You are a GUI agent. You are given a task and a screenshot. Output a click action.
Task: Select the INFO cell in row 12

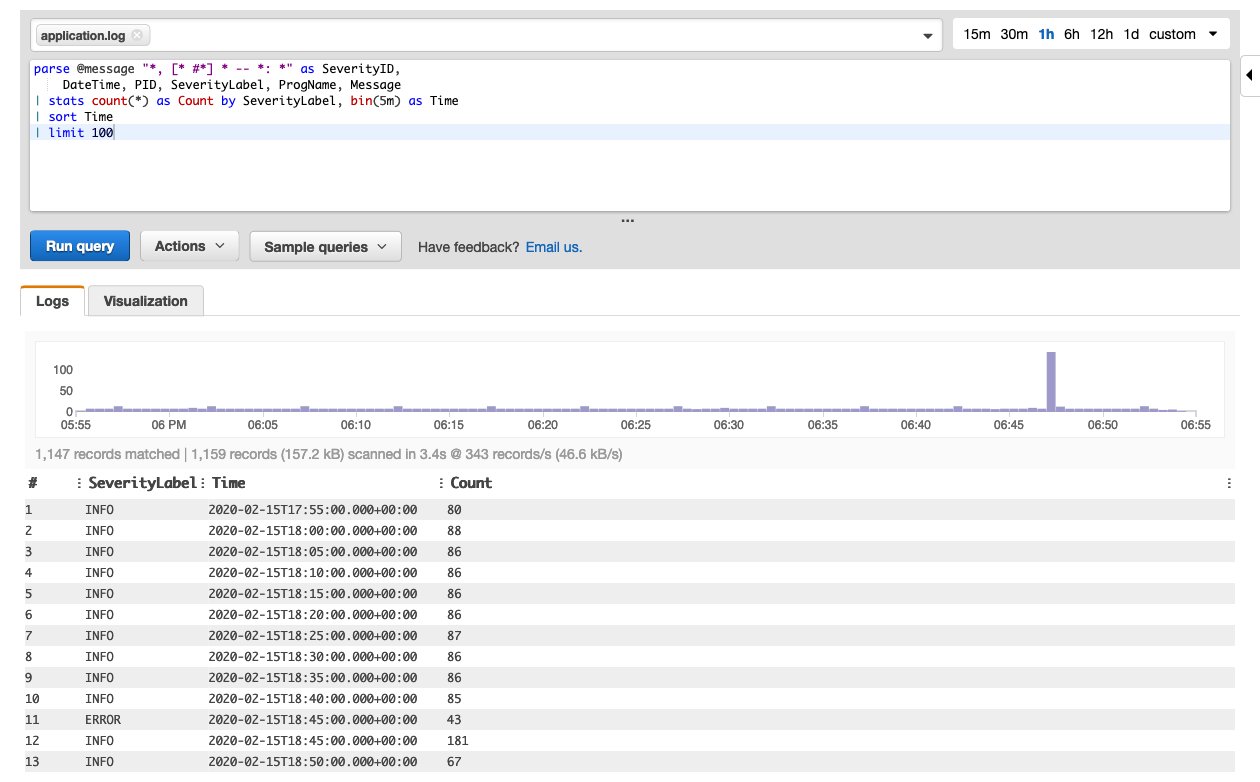pyautogui.click(x=99, y=741)
